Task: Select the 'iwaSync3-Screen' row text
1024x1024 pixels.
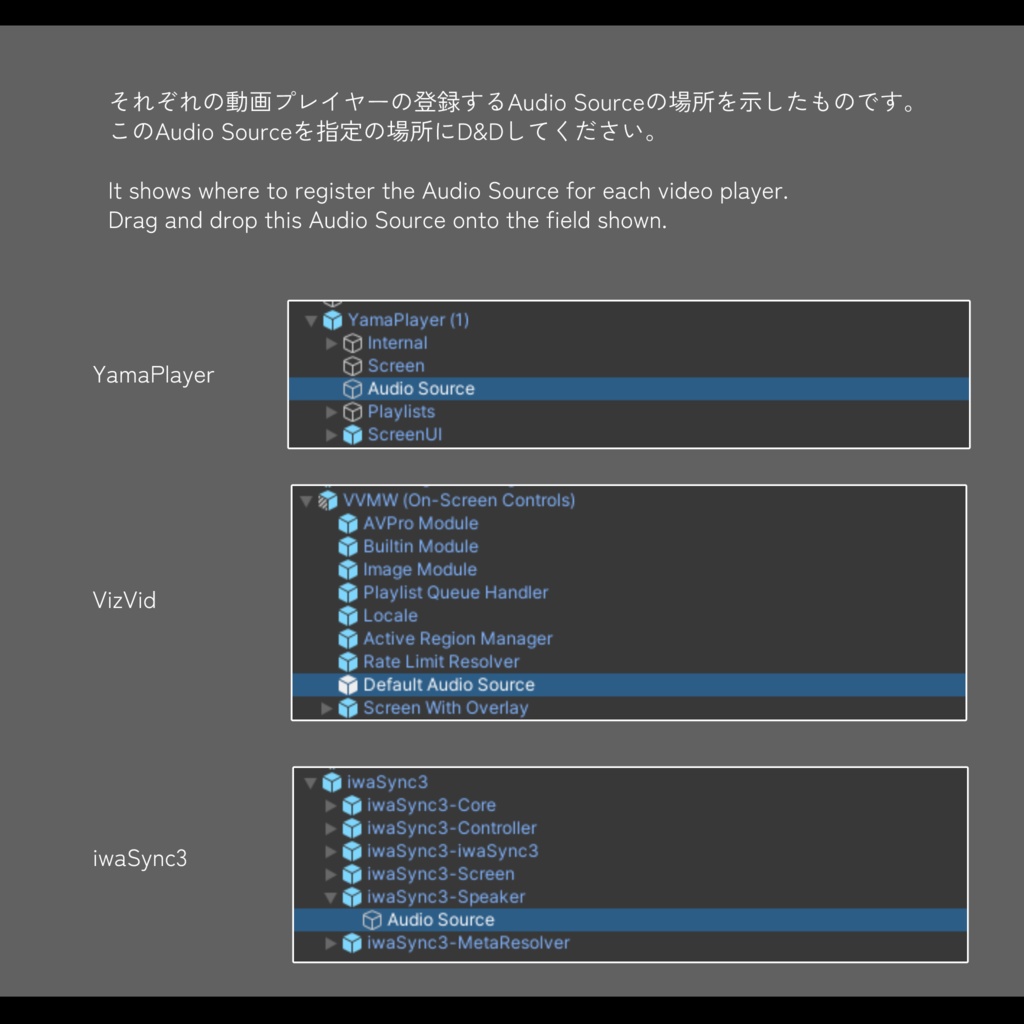Action: click(441, 874)
